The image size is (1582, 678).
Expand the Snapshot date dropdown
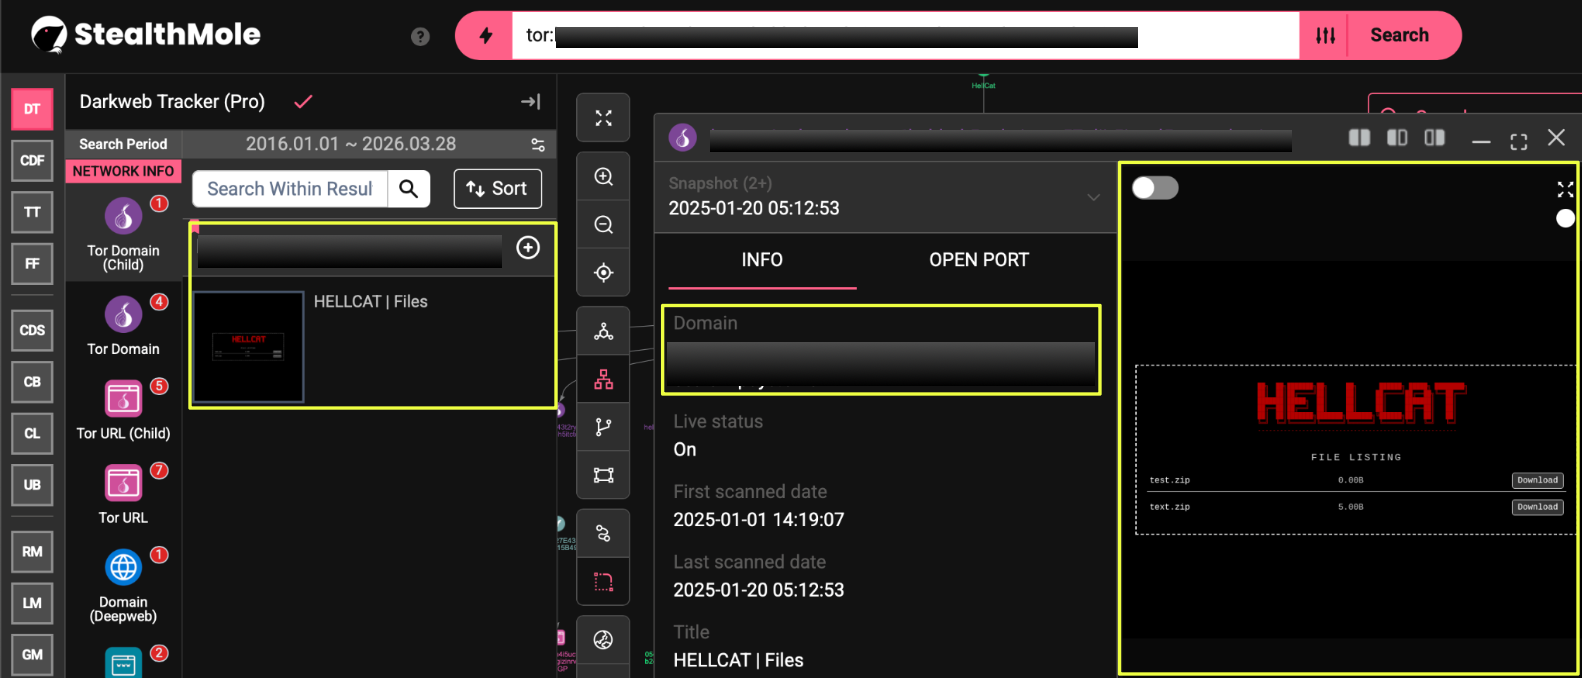click(x=1093, y=197)
